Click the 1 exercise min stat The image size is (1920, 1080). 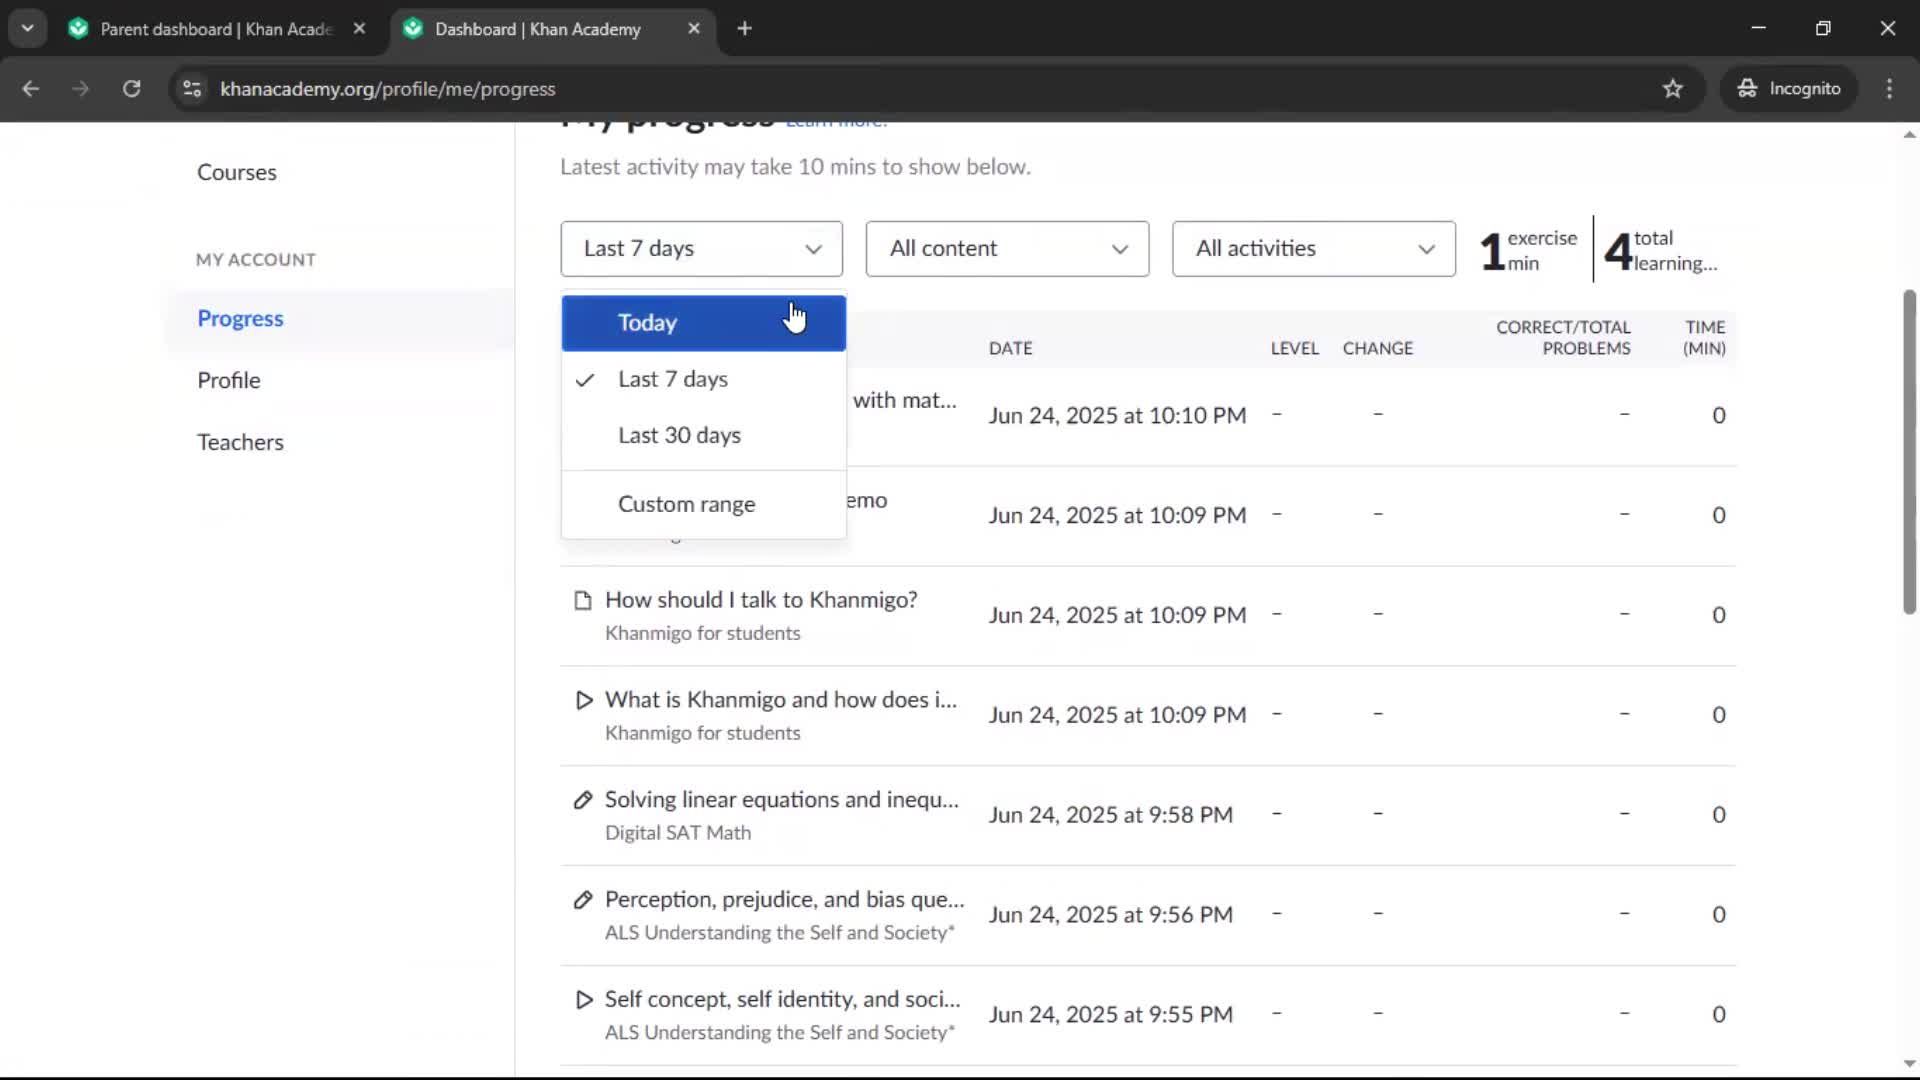click(x=1529, y=251)
